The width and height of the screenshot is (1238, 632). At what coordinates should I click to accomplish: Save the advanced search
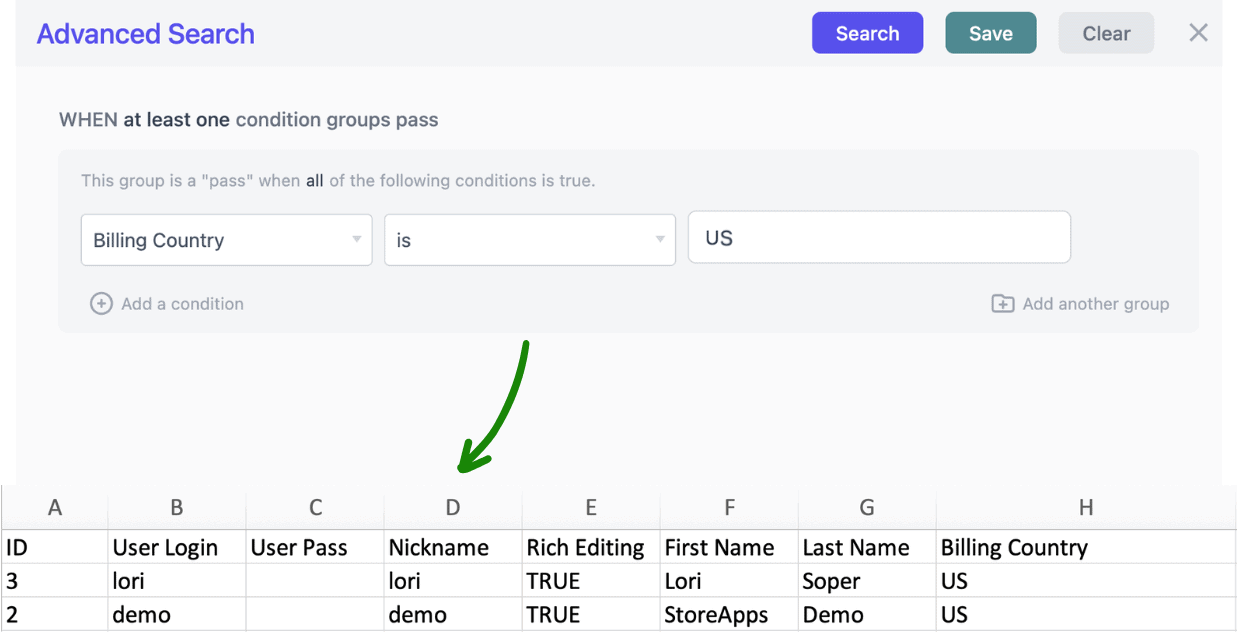coord(990,33)
